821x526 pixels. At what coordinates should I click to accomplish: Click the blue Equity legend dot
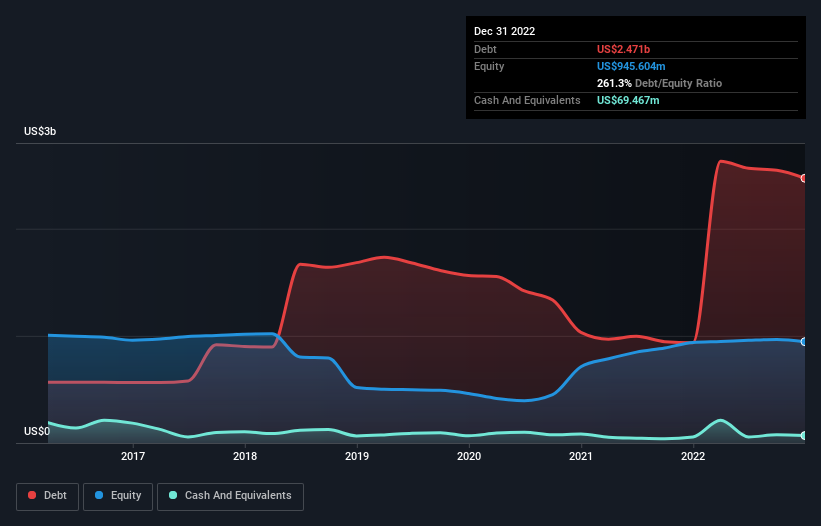point(99,495)
